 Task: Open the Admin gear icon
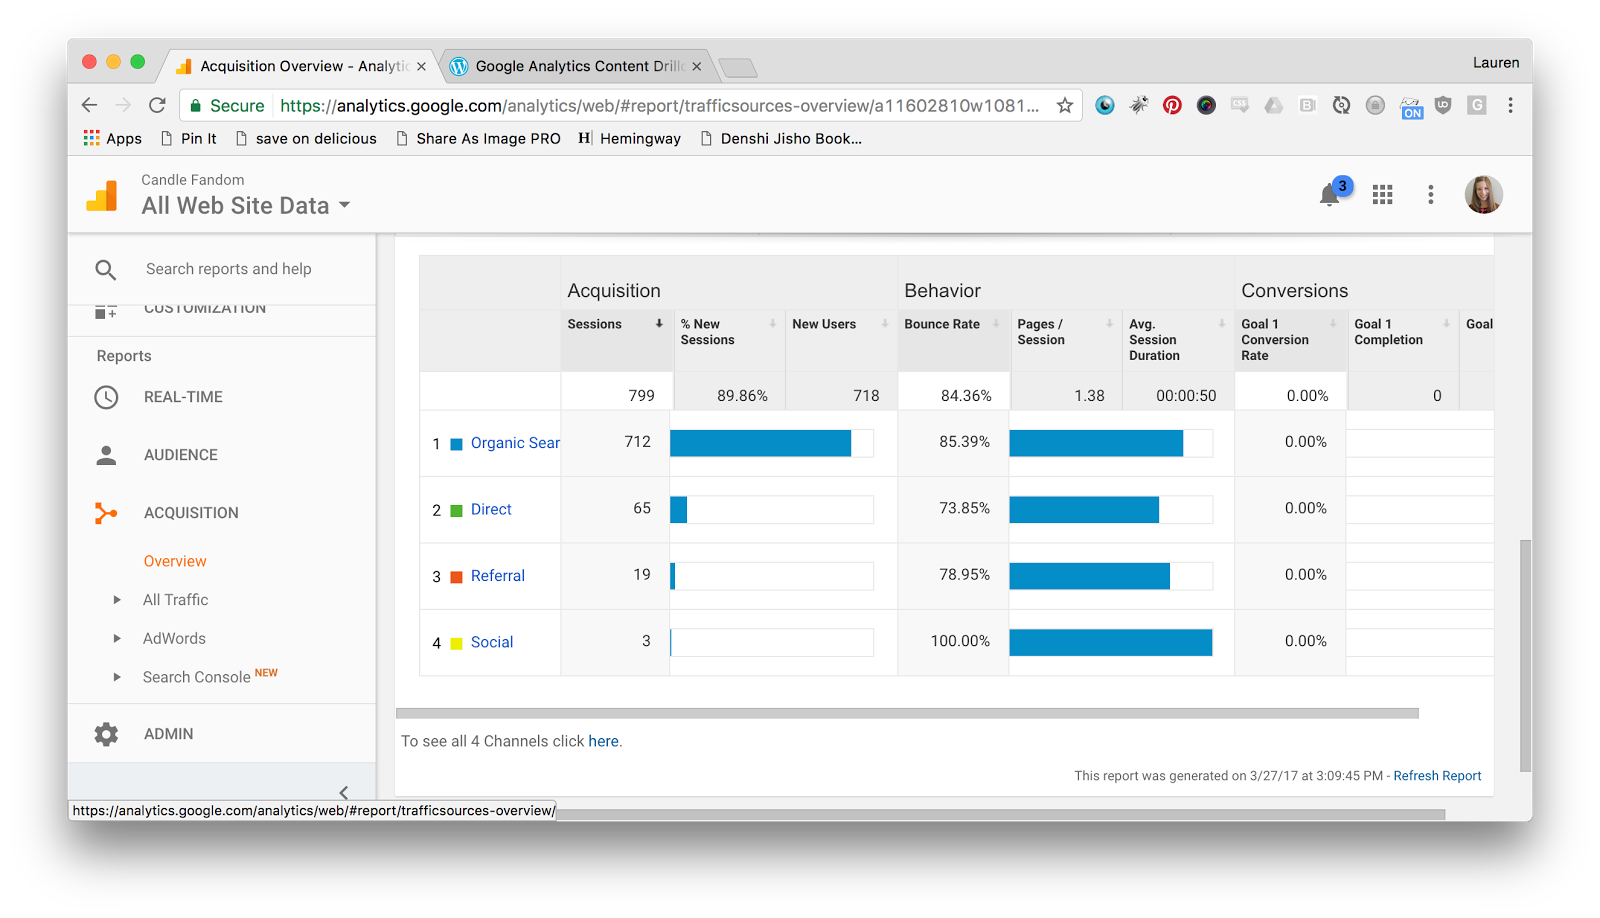pos(106,734)
